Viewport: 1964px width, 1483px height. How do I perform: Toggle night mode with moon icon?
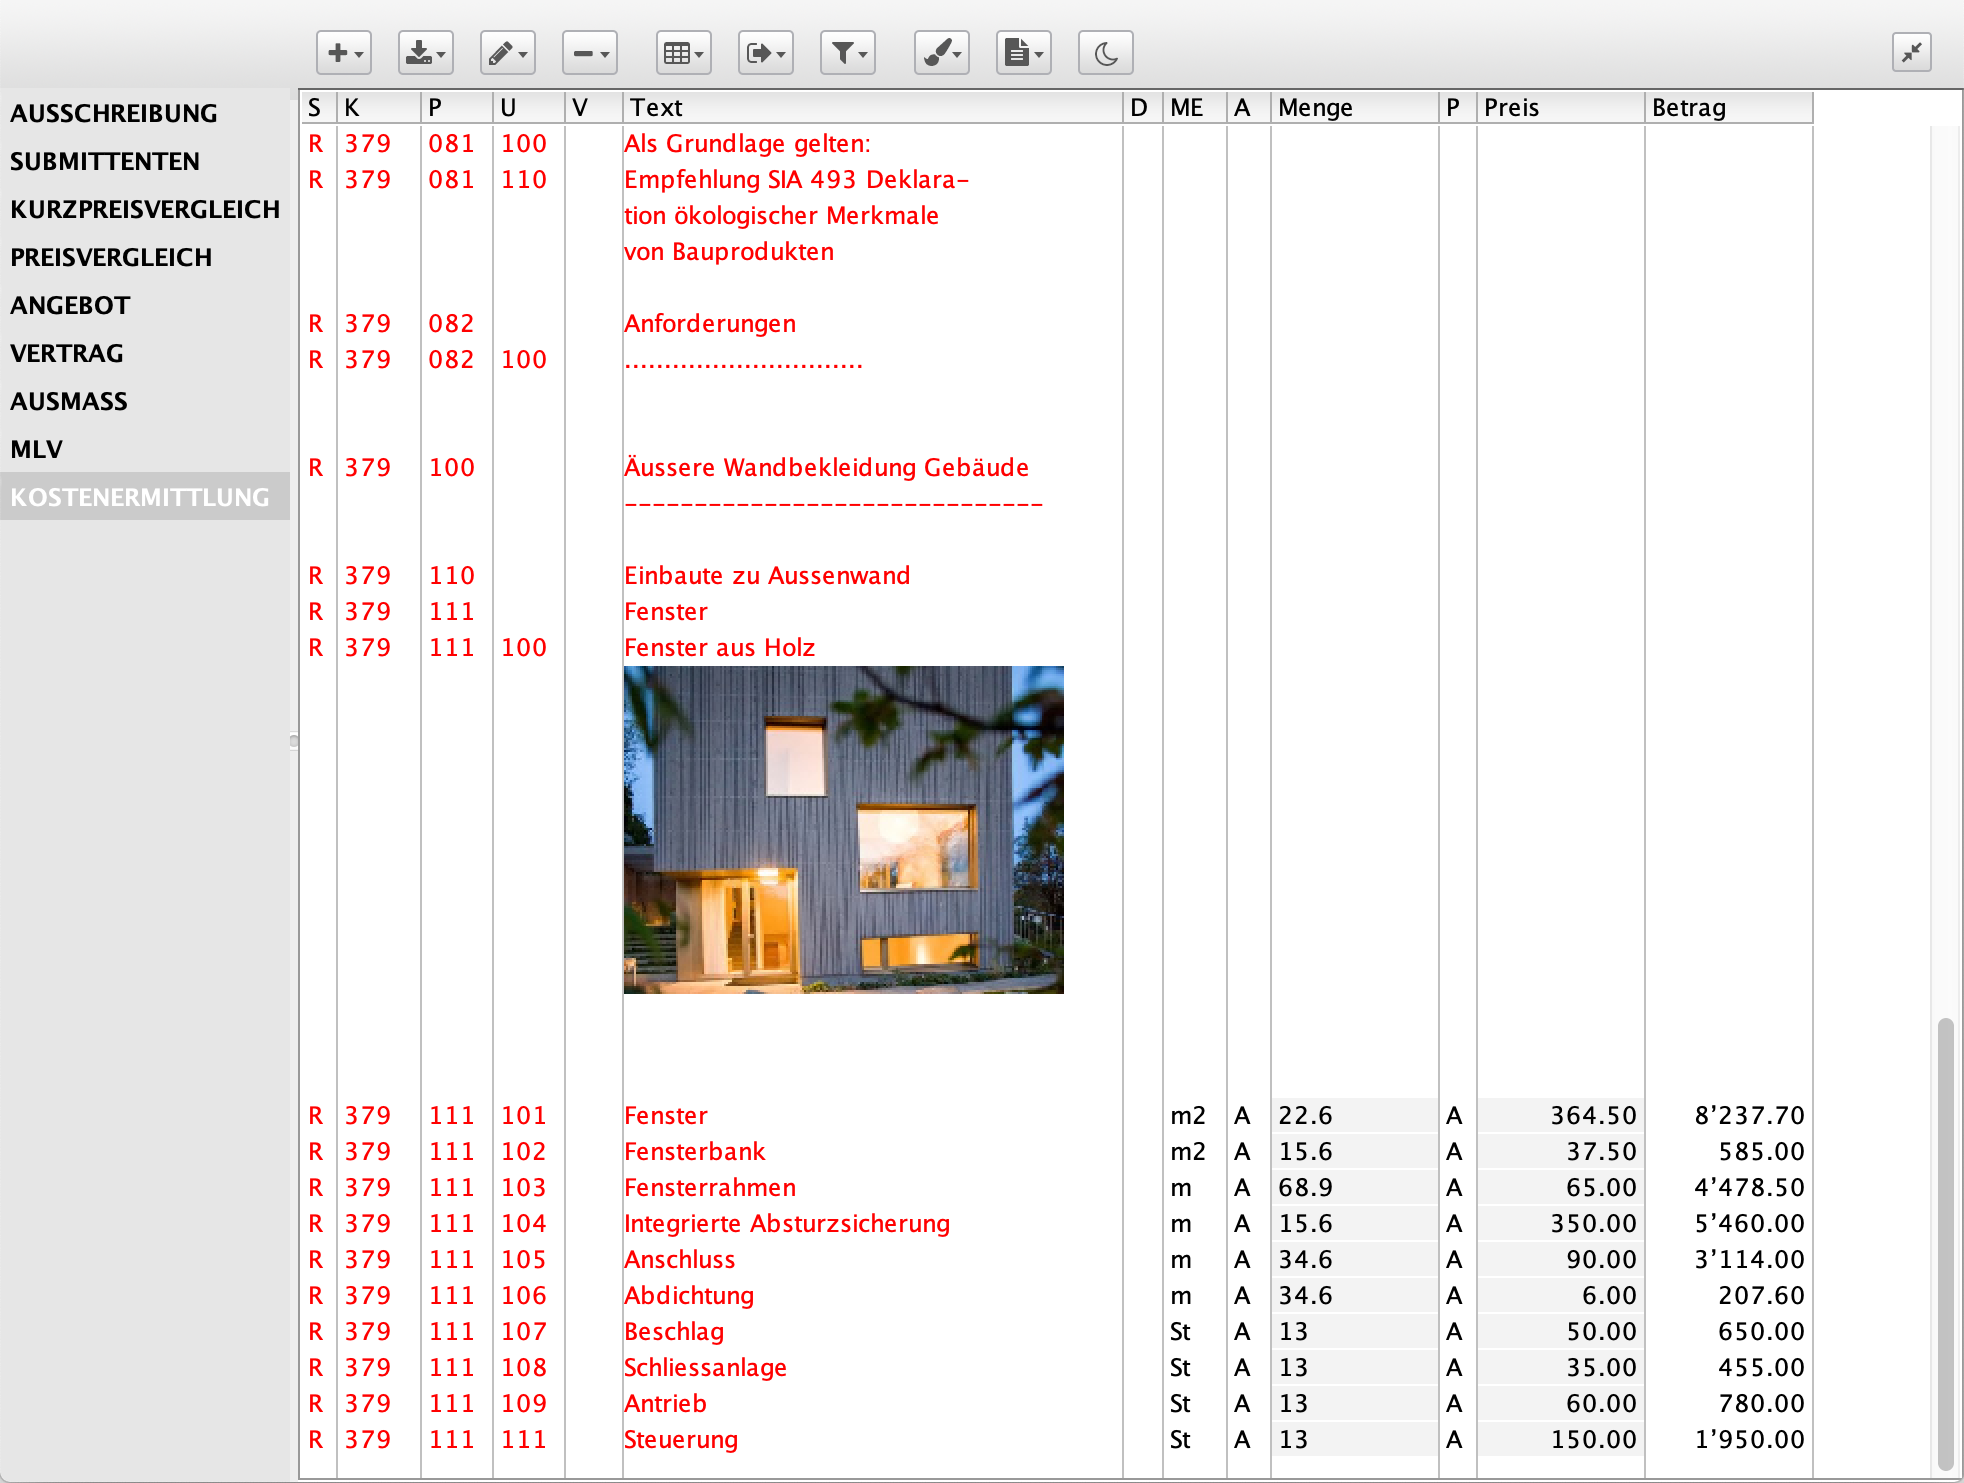tap(1106, 53)
